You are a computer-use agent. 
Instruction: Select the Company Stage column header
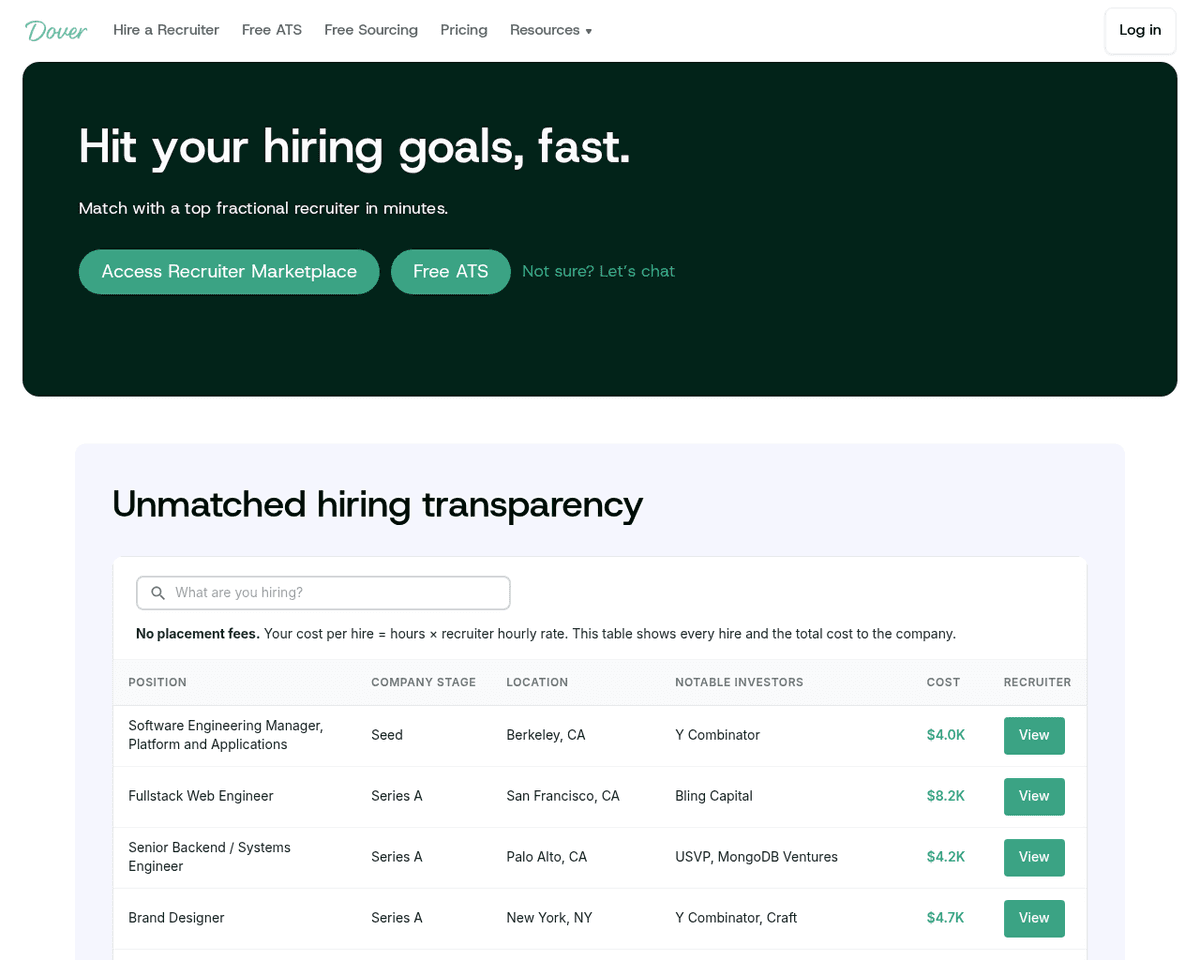coord(423,683)
